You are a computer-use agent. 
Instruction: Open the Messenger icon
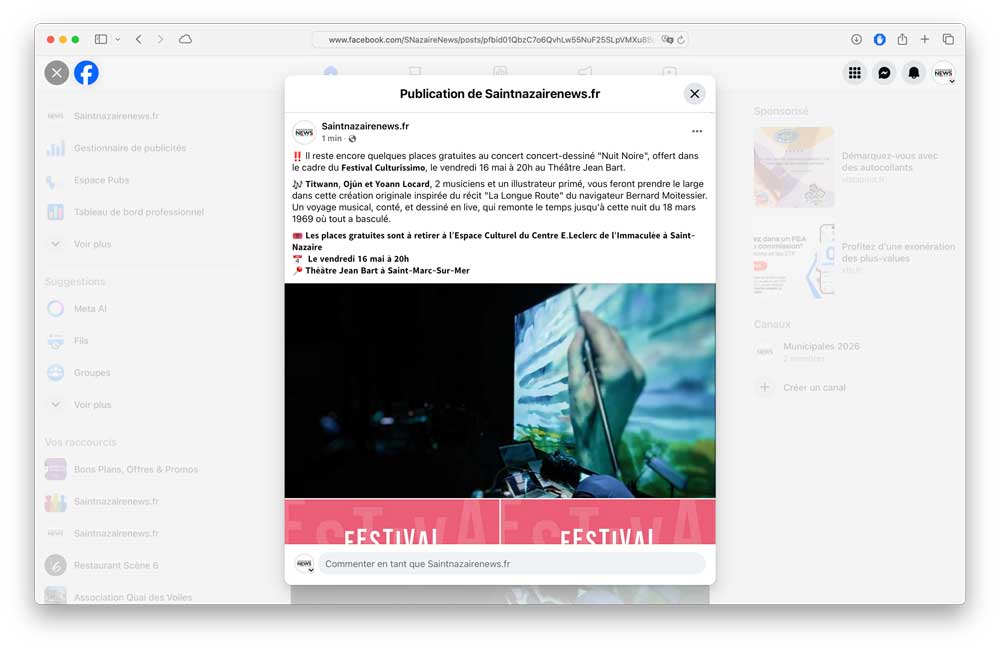(884, 73)
